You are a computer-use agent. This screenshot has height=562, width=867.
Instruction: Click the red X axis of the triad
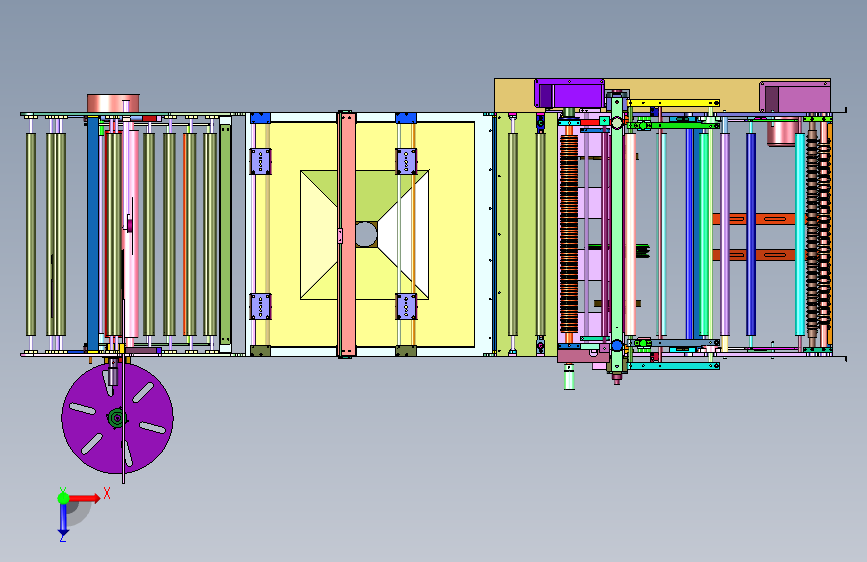point(84,498)
